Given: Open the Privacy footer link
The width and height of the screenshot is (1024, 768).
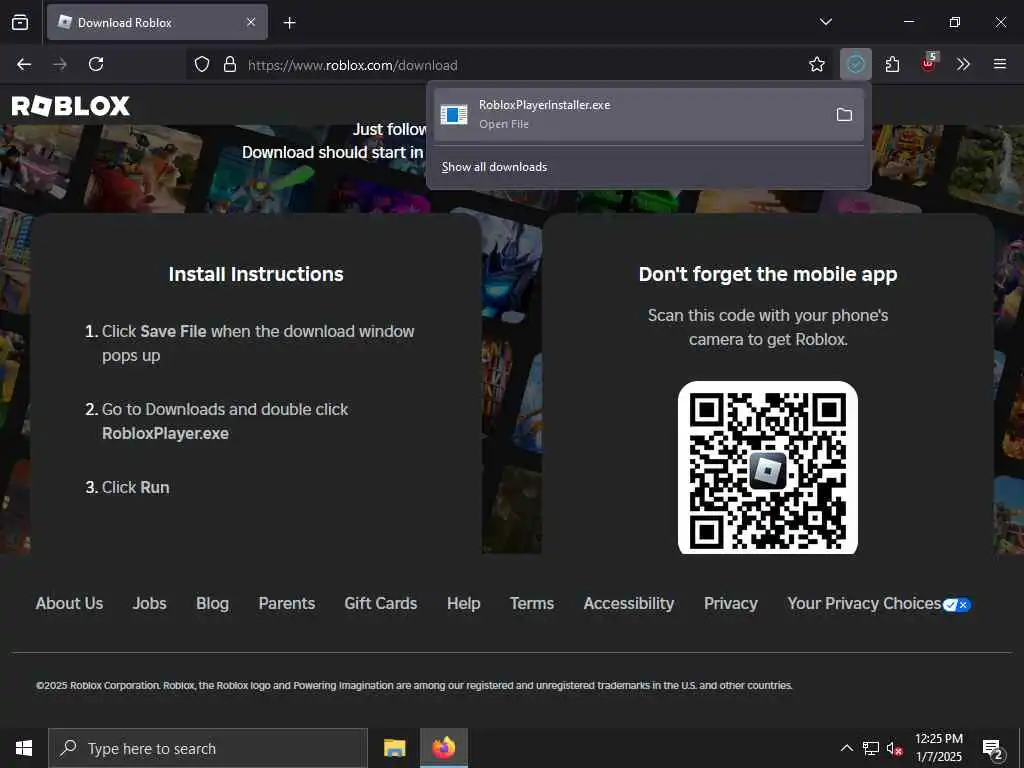Looking at the screenshot, I should pyautogui.click(x=731, y=603).
